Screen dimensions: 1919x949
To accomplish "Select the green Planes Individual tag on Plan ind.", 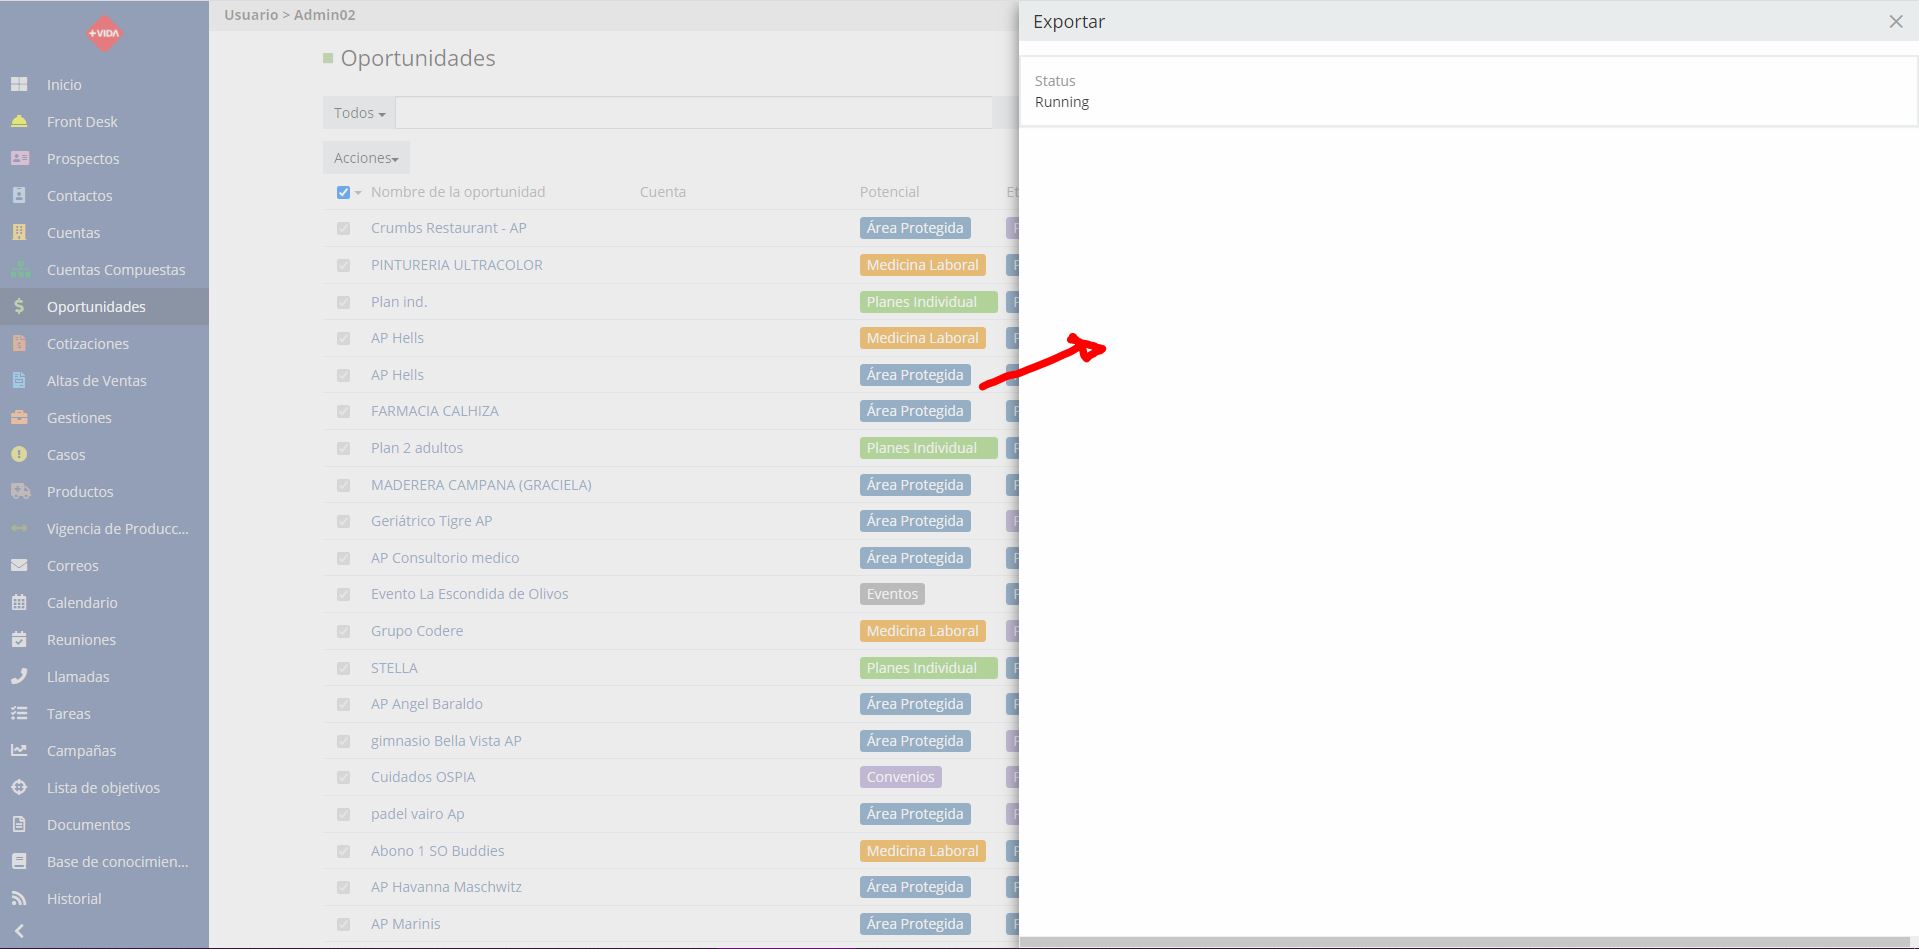I will (927, 301).
